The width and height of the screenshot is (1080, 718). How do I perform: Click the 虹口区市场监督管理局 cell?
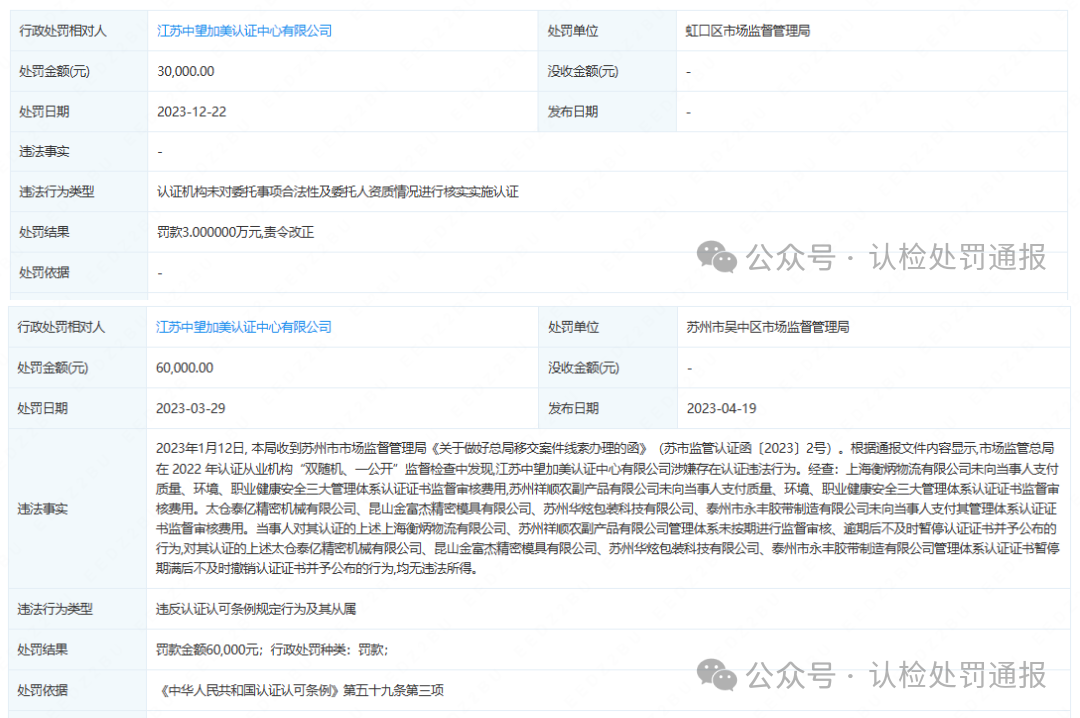[748, 31]
